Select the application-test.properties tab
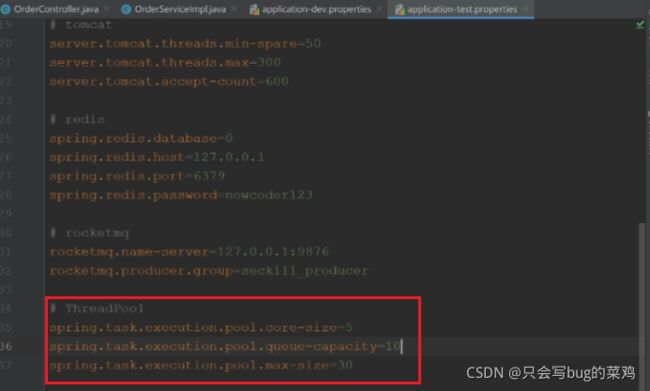The width and height of the screenshot is (650, 391). point(462,9)
